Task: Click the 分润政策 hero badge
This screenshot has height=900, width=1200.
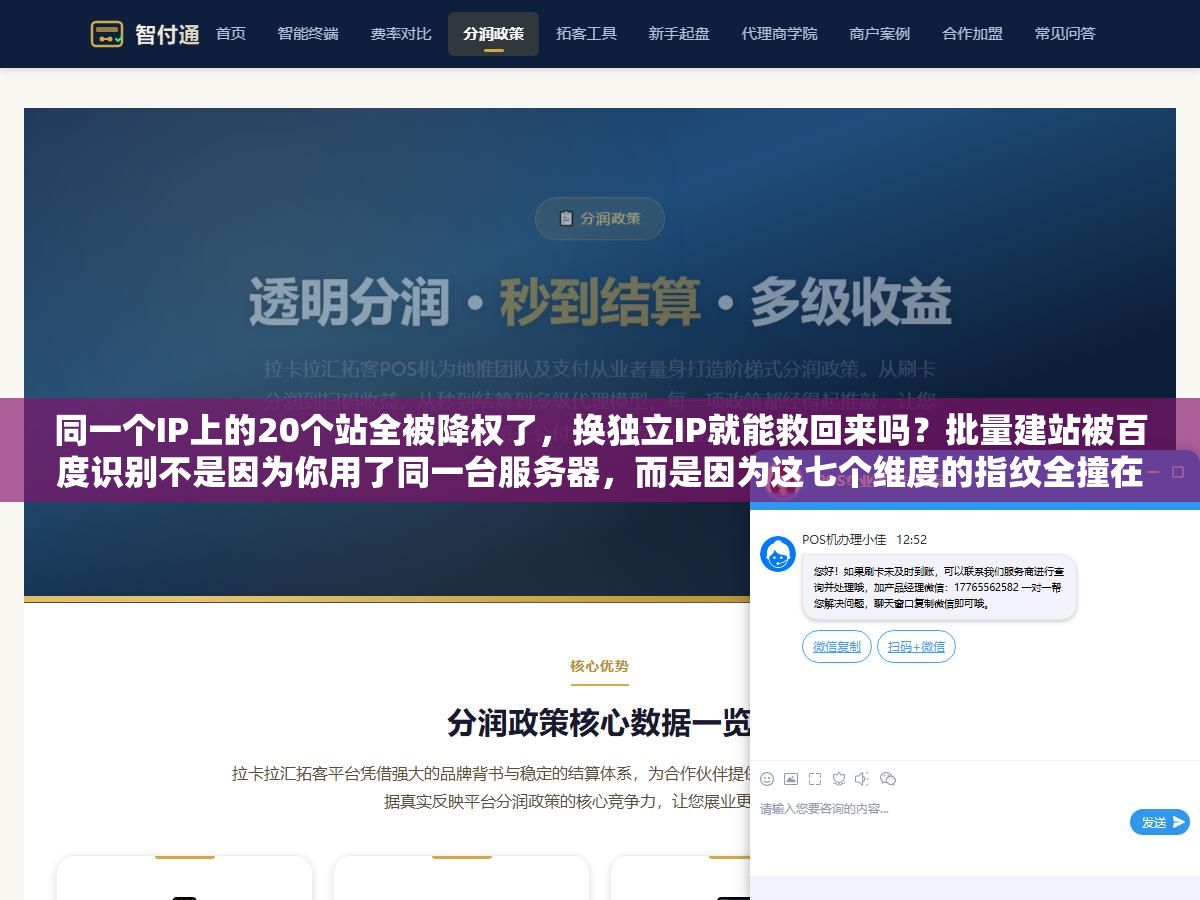Action: click(600, 218)
